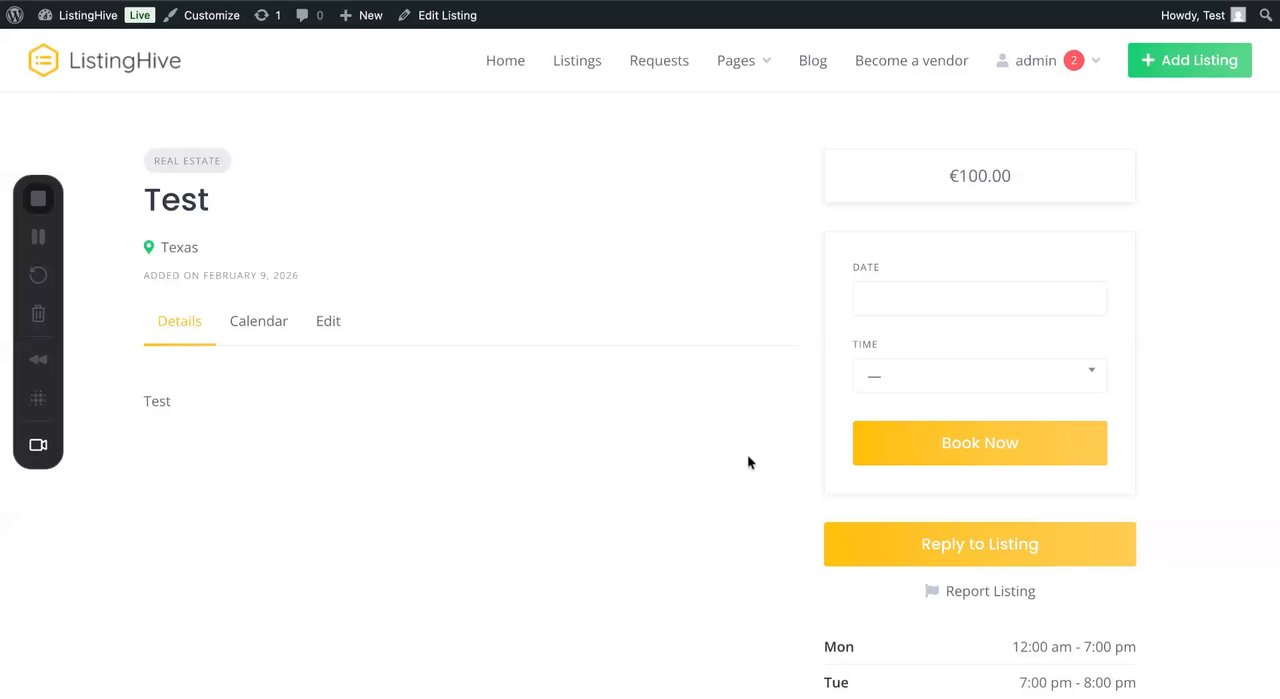Screen dimensions: 1280x699
Task: Click the Report Listing link
Action: pyautogui.click(x=980, y=591)
